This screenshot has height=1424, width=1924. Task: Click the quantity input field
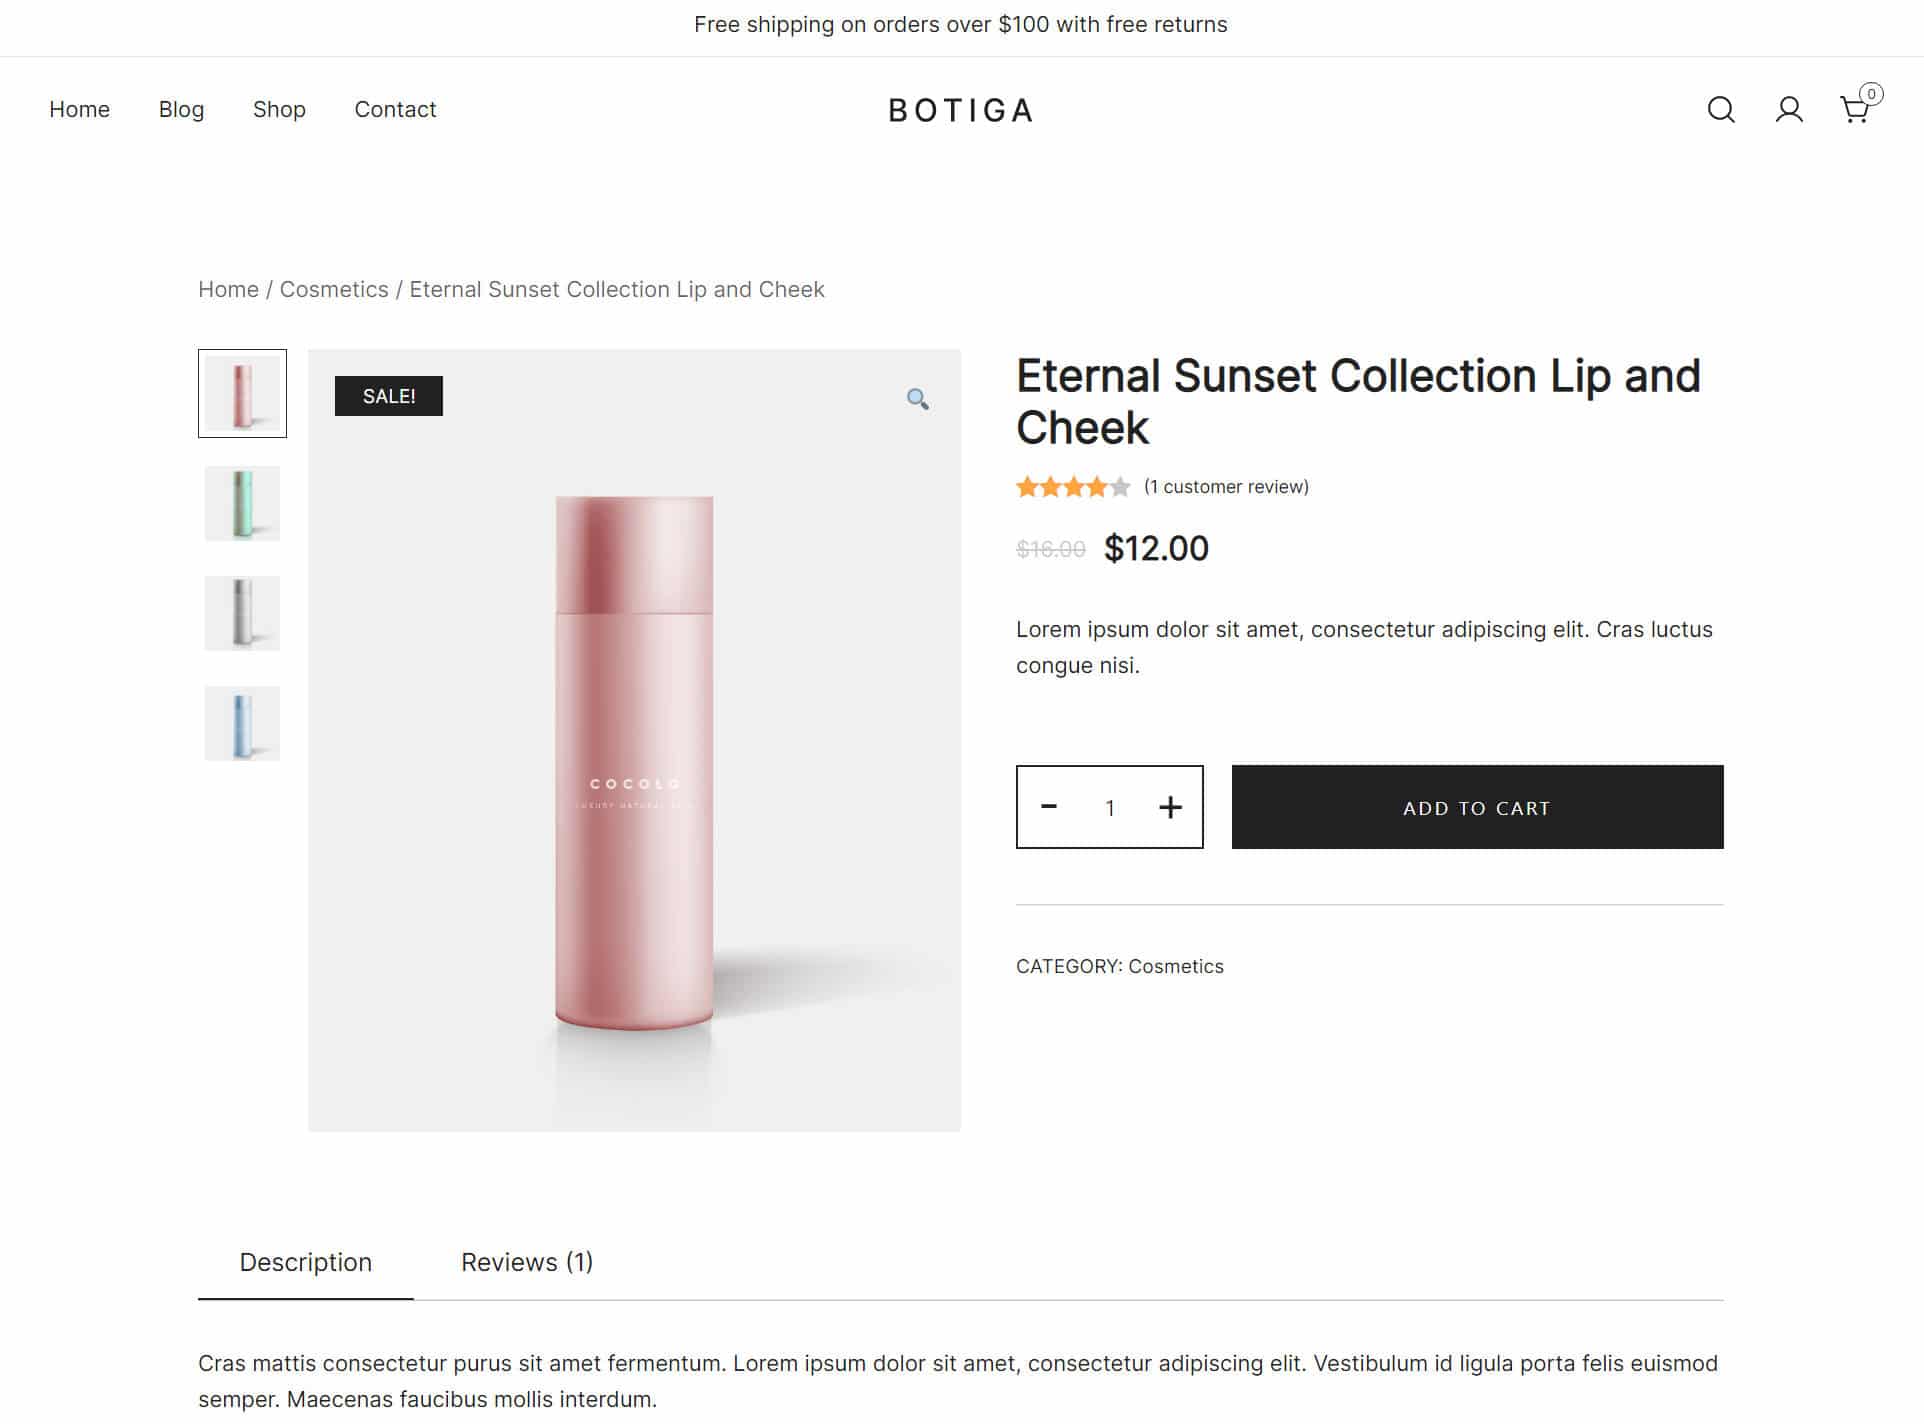point(1110,808)
